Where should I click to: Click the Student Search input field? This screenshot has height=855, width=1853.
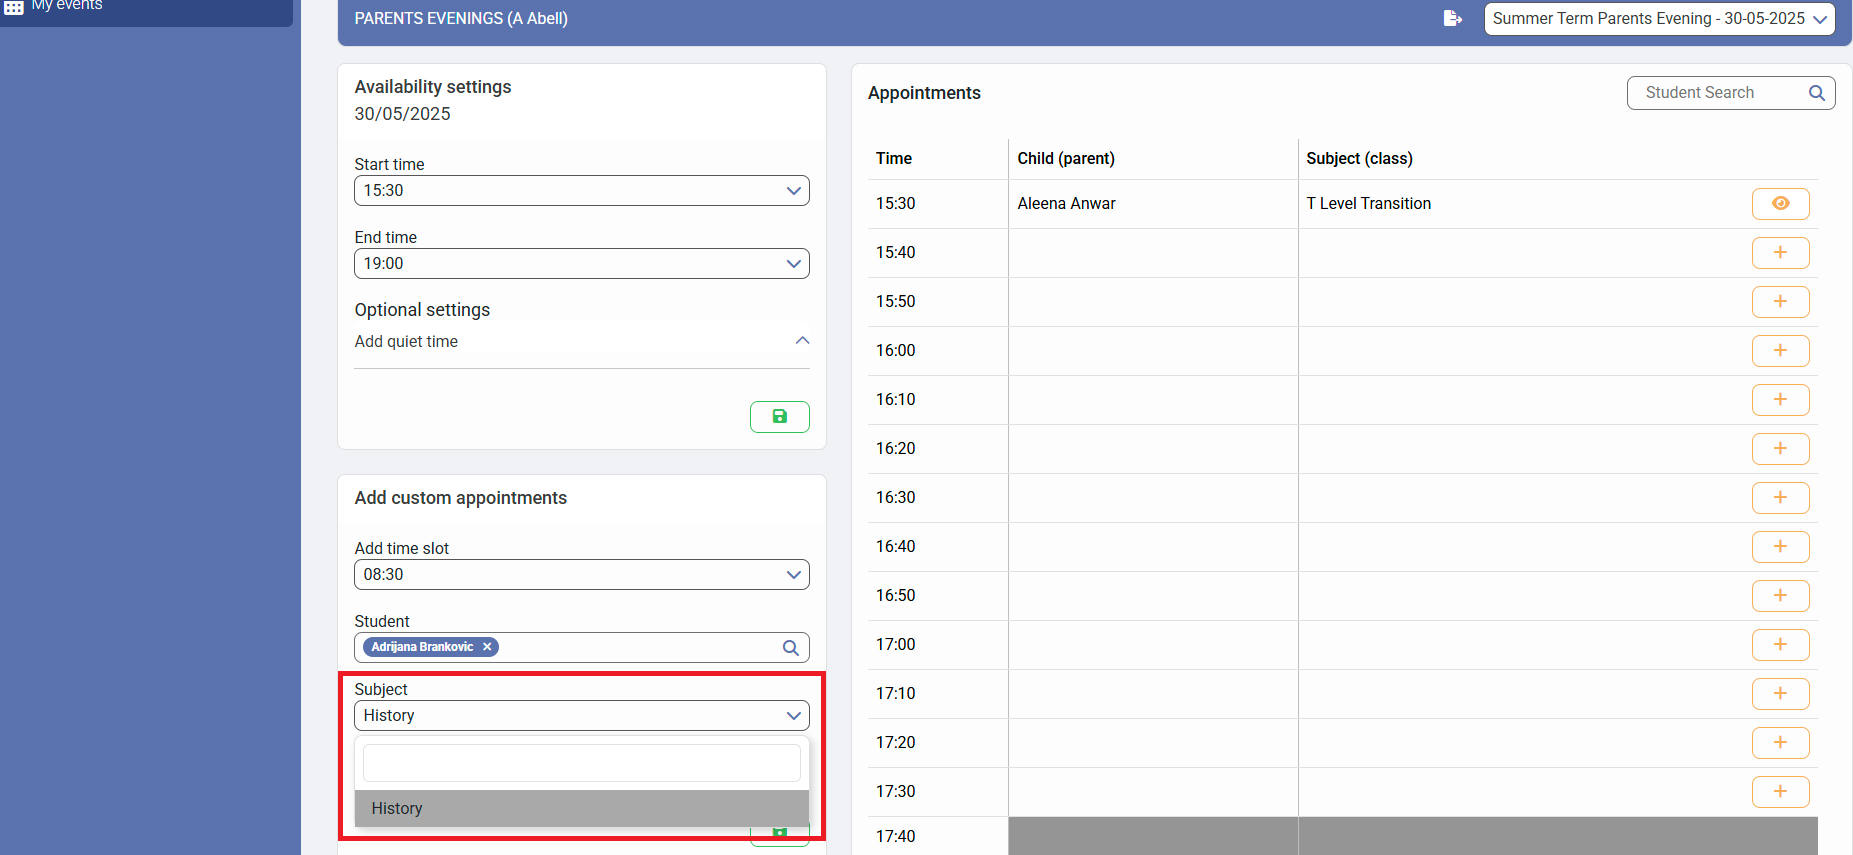1718,93
